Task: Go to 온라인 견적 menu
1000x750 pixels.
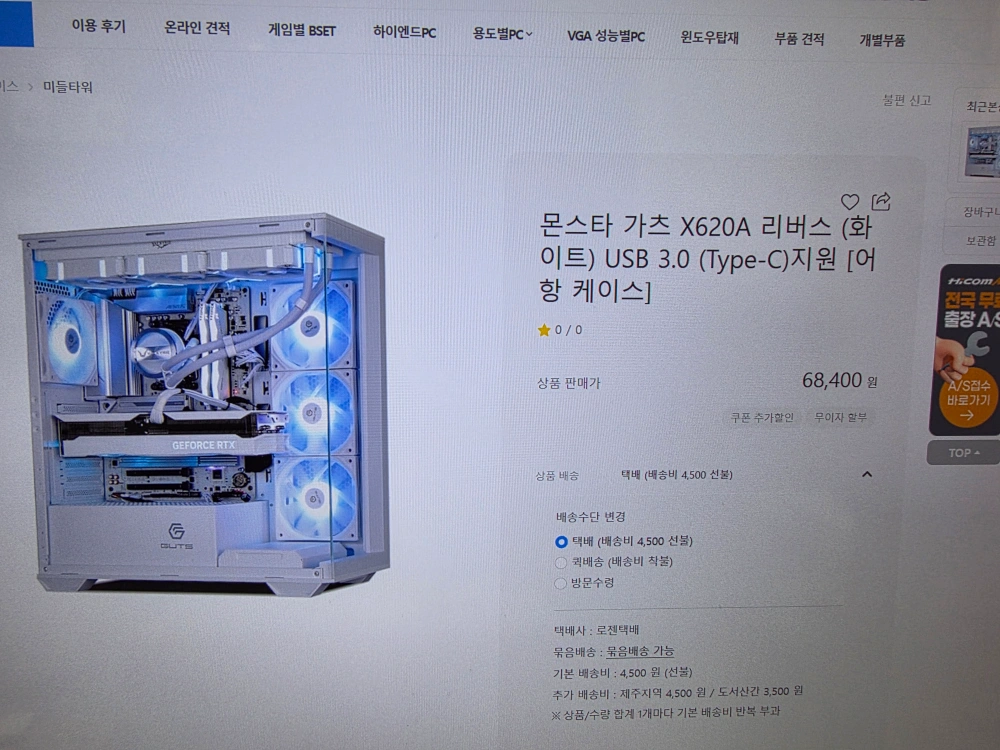Action: coord(197,28)
